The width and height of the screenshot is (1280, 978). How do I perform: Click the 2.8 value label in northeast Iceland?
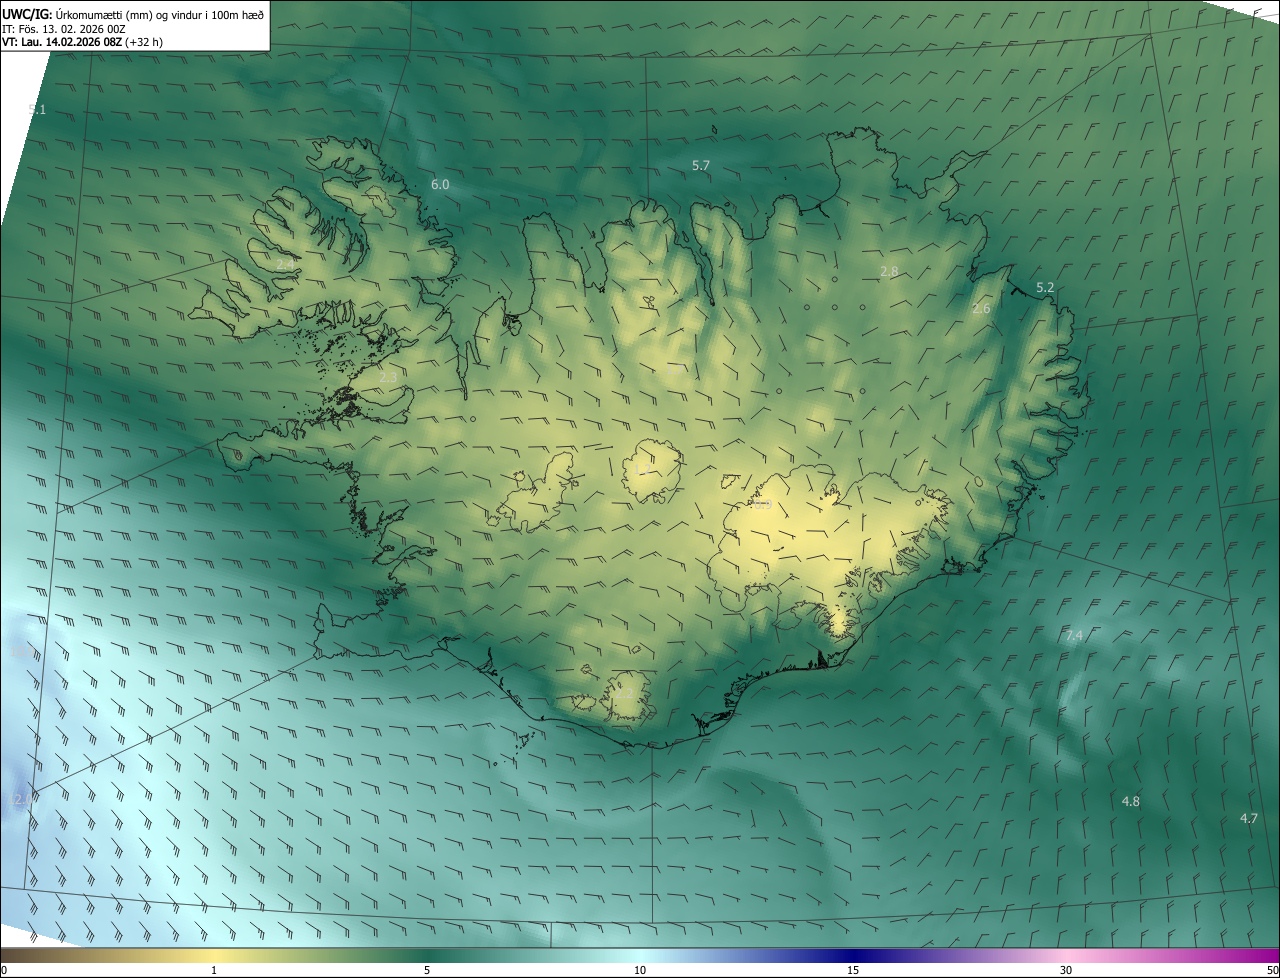point(889,272)
